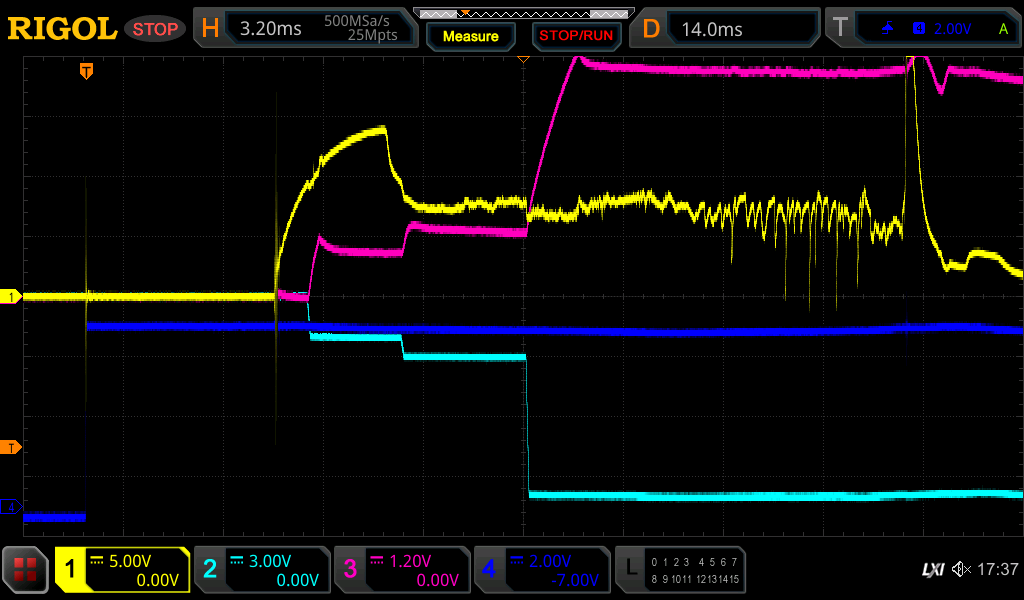Click the LXI network status icon

932,570
